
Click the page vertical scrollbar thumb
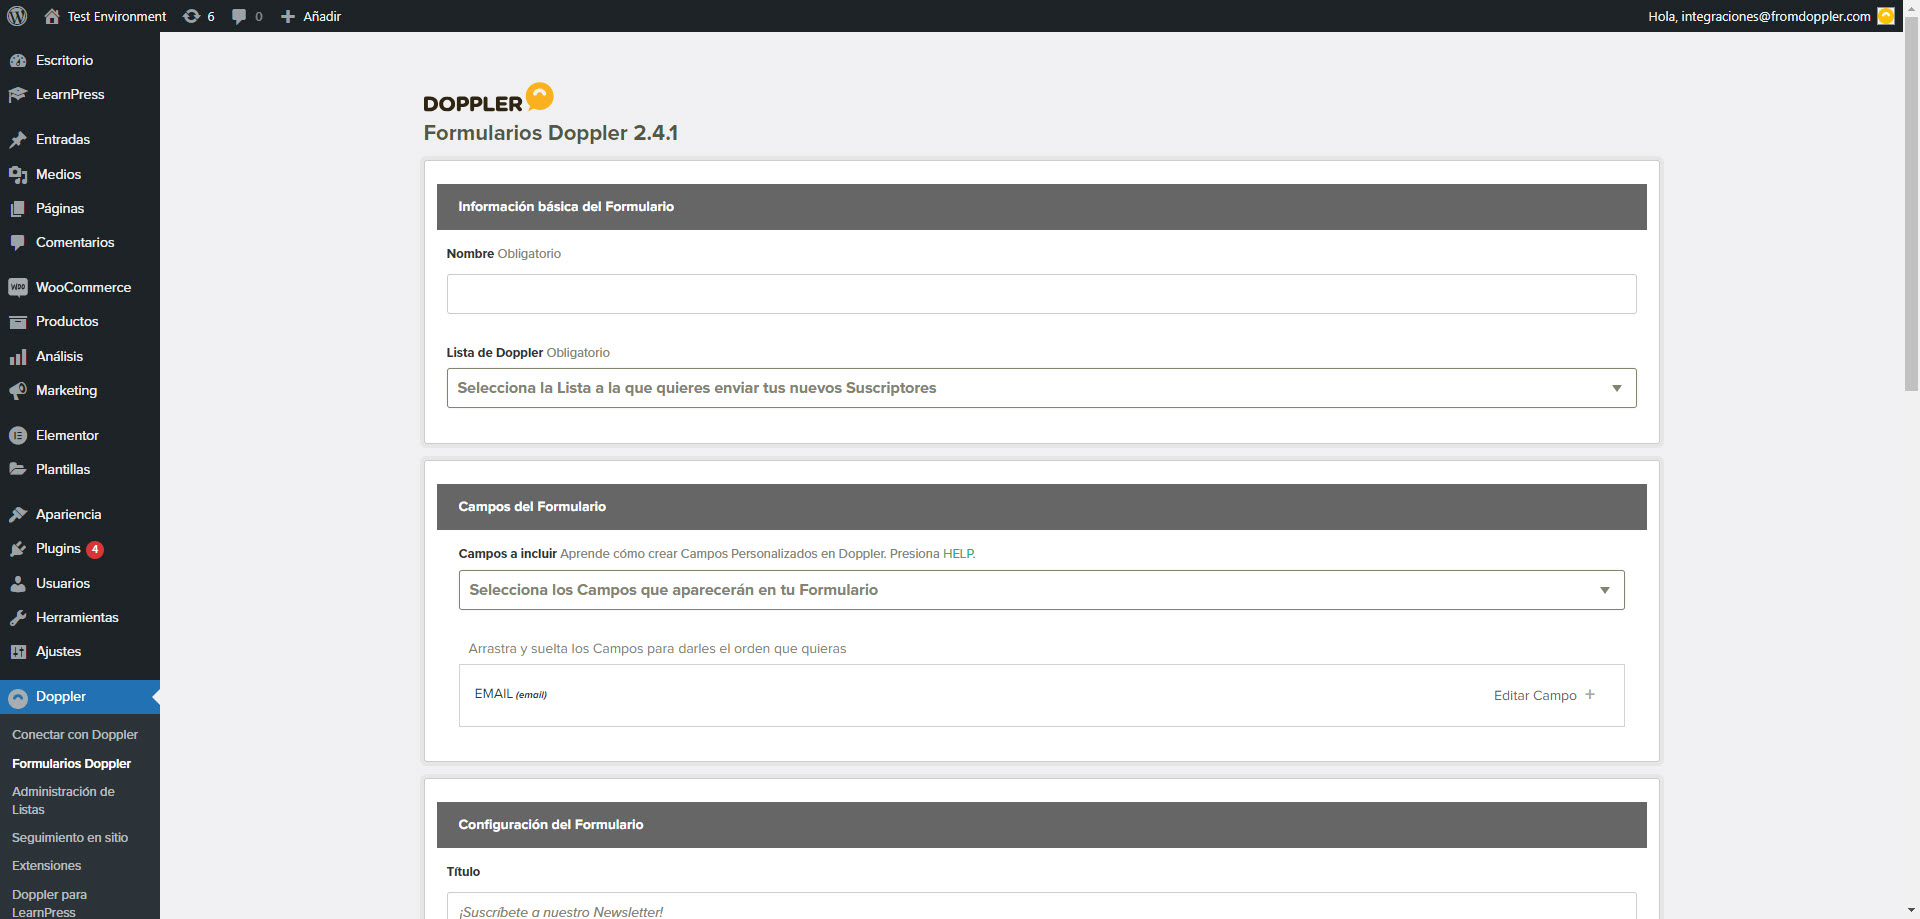(x=1911, y=203)
